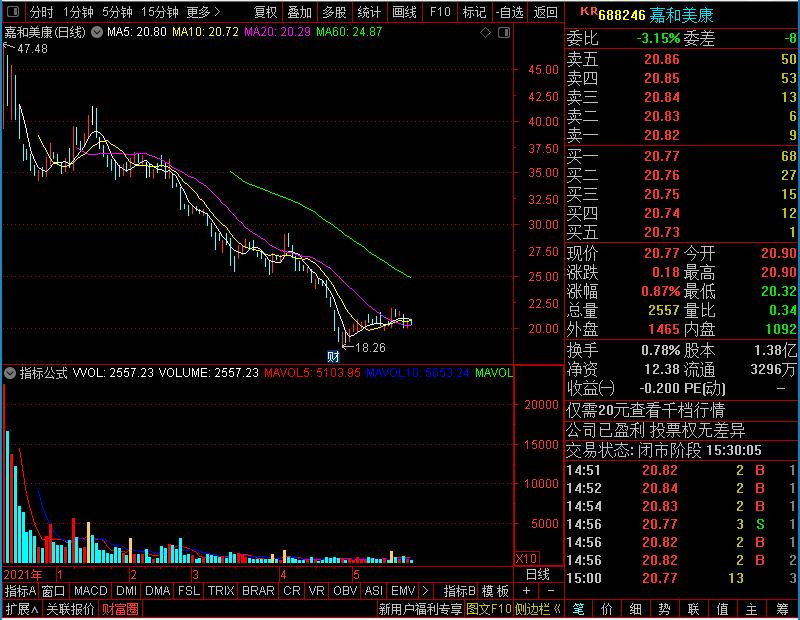Click the 返回 back button
The width and height of the screenshot is (800, 620).
(545, 12)
